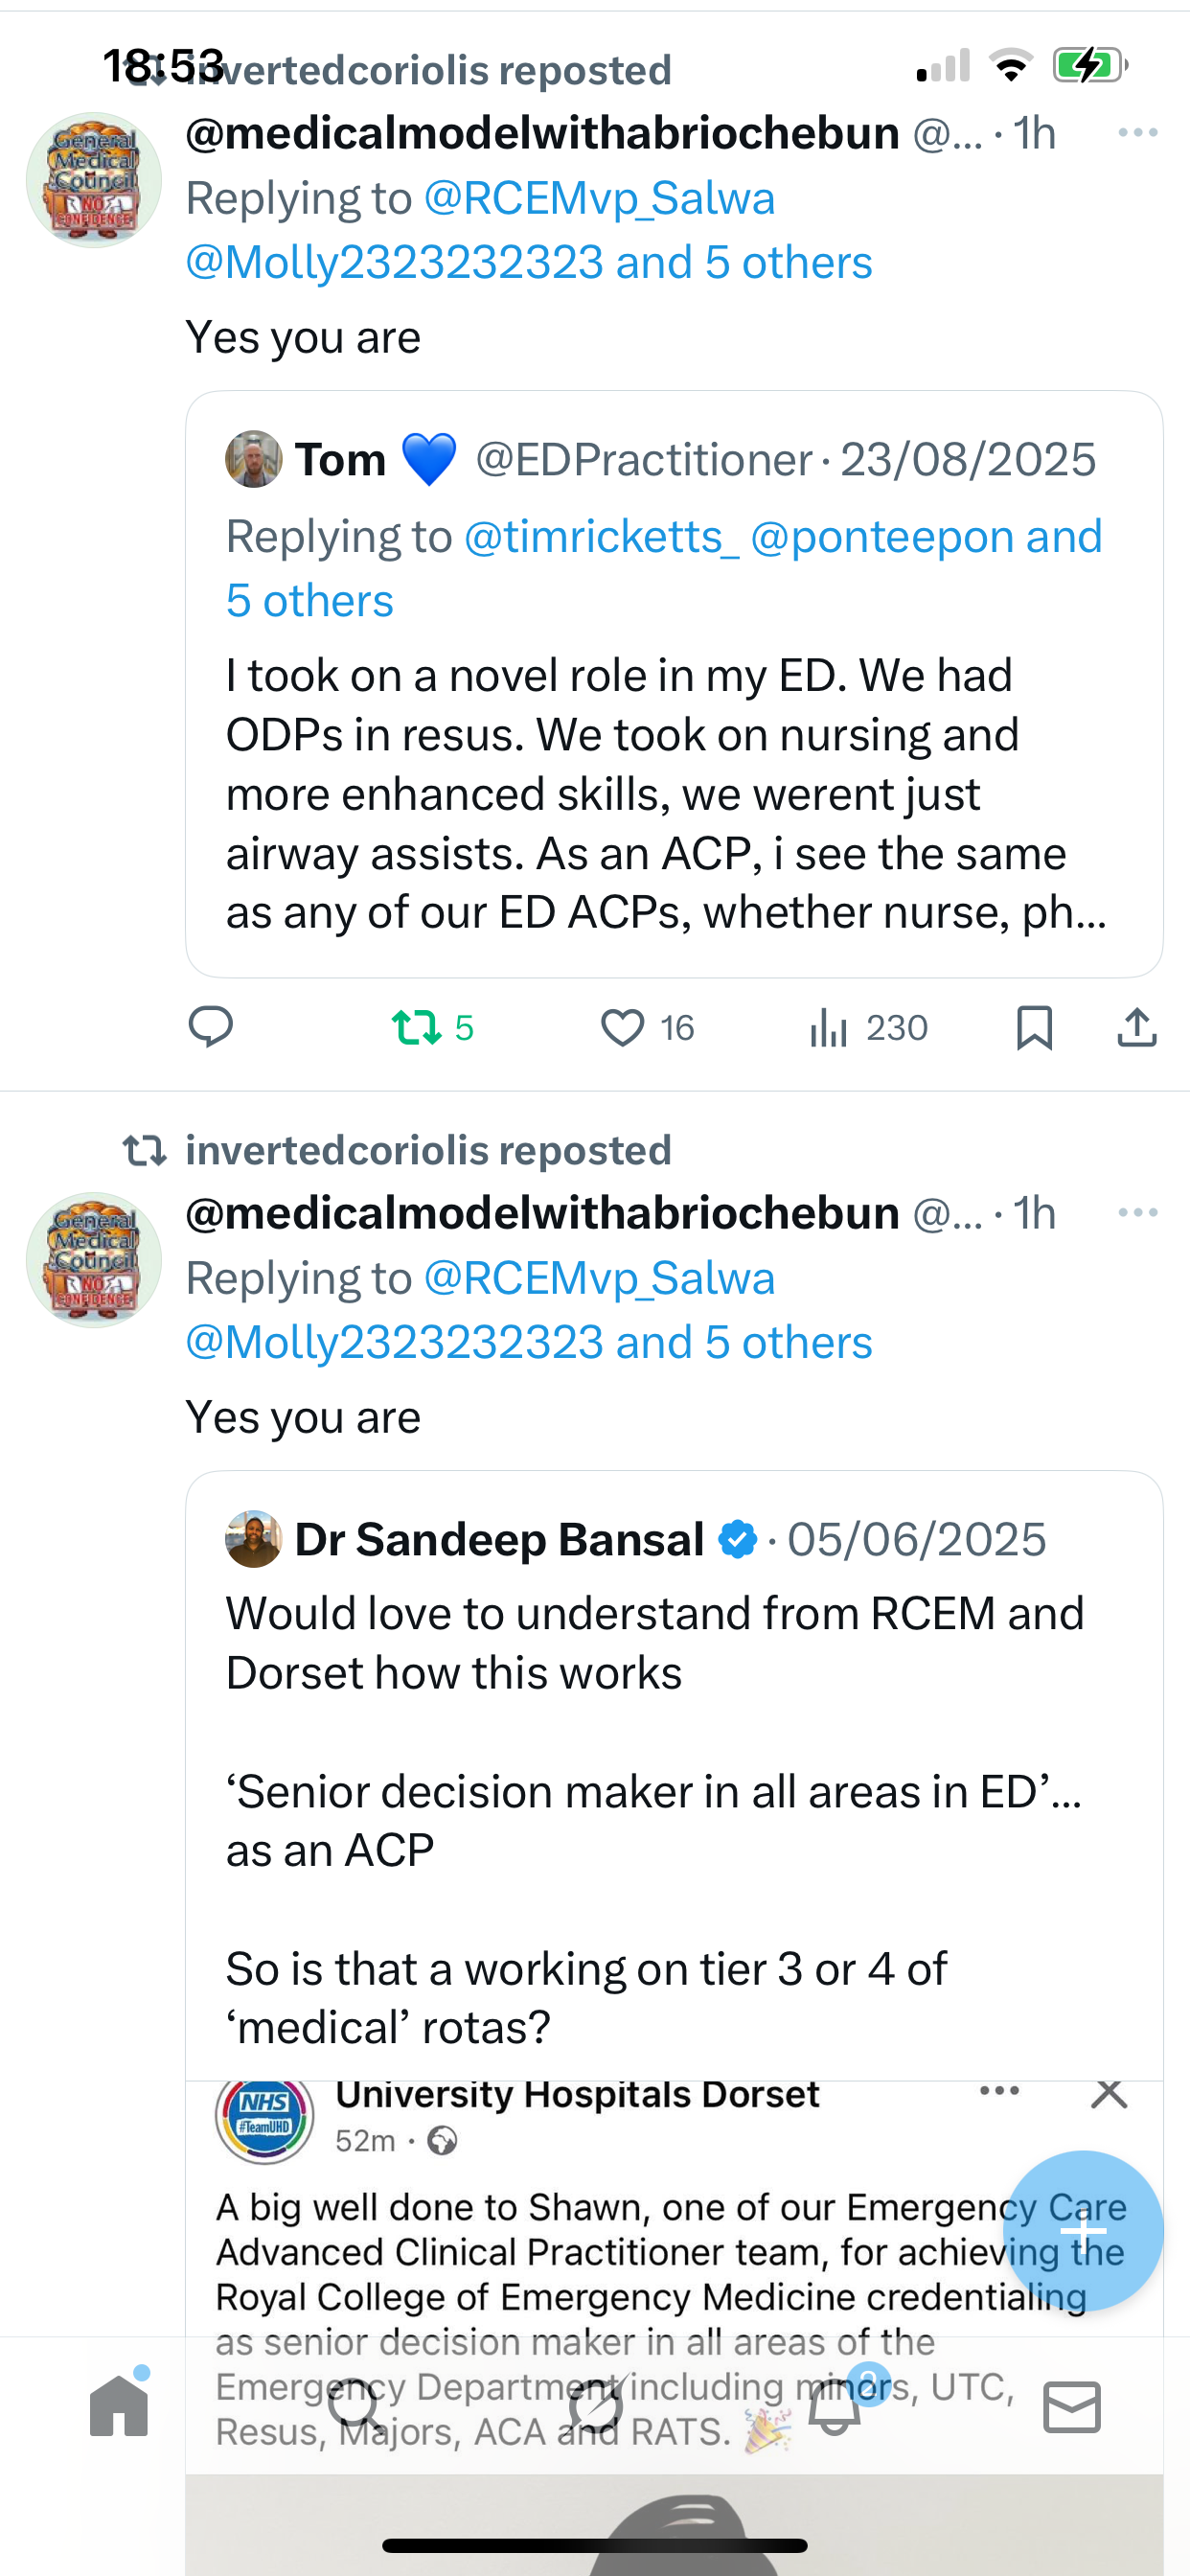Open @timricketts_ mention in quoted post
Viewport: 1190px width, 2576px height.
(601, 537)
